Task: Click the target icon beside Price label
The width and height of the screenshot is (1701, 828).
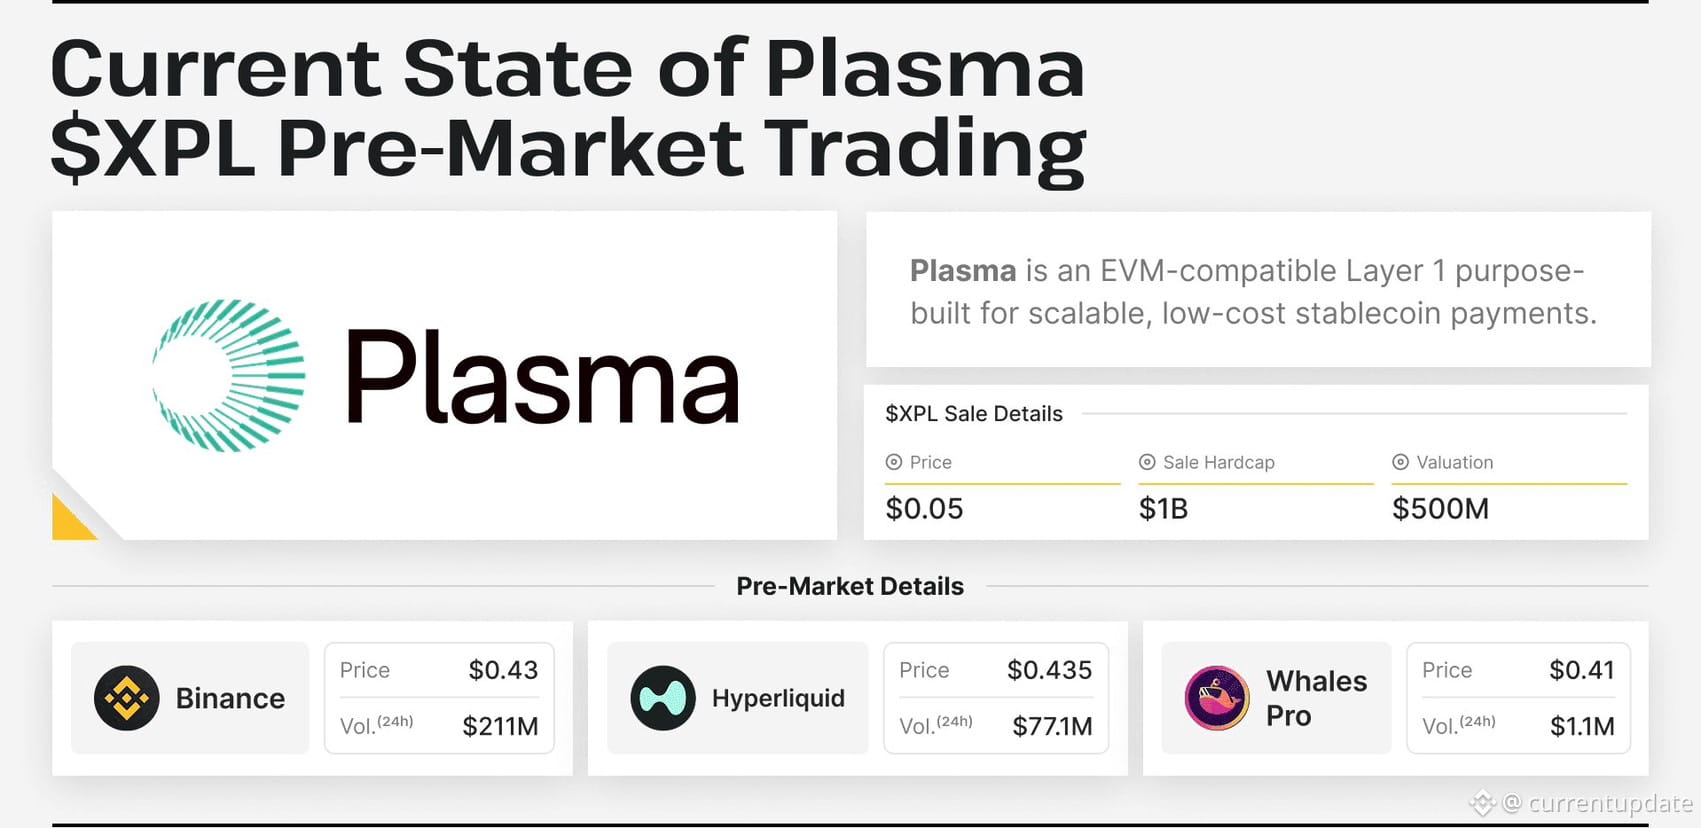Action: pyautogui.click(x=894, y=462)
